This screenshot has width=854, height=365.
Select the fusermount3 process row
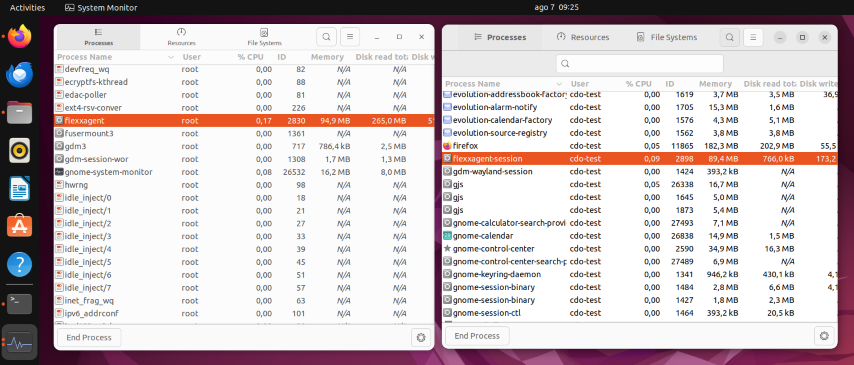coord(244,133)
